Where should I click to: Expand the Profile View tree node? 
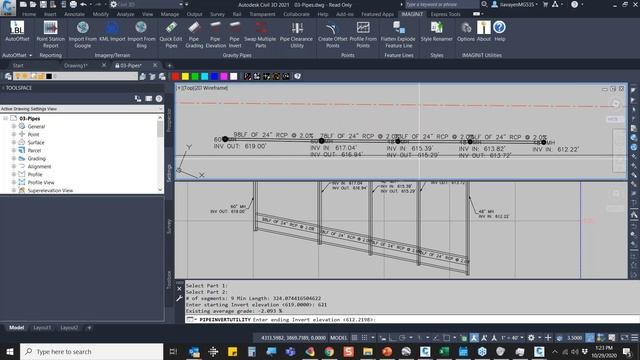(13, 182)
